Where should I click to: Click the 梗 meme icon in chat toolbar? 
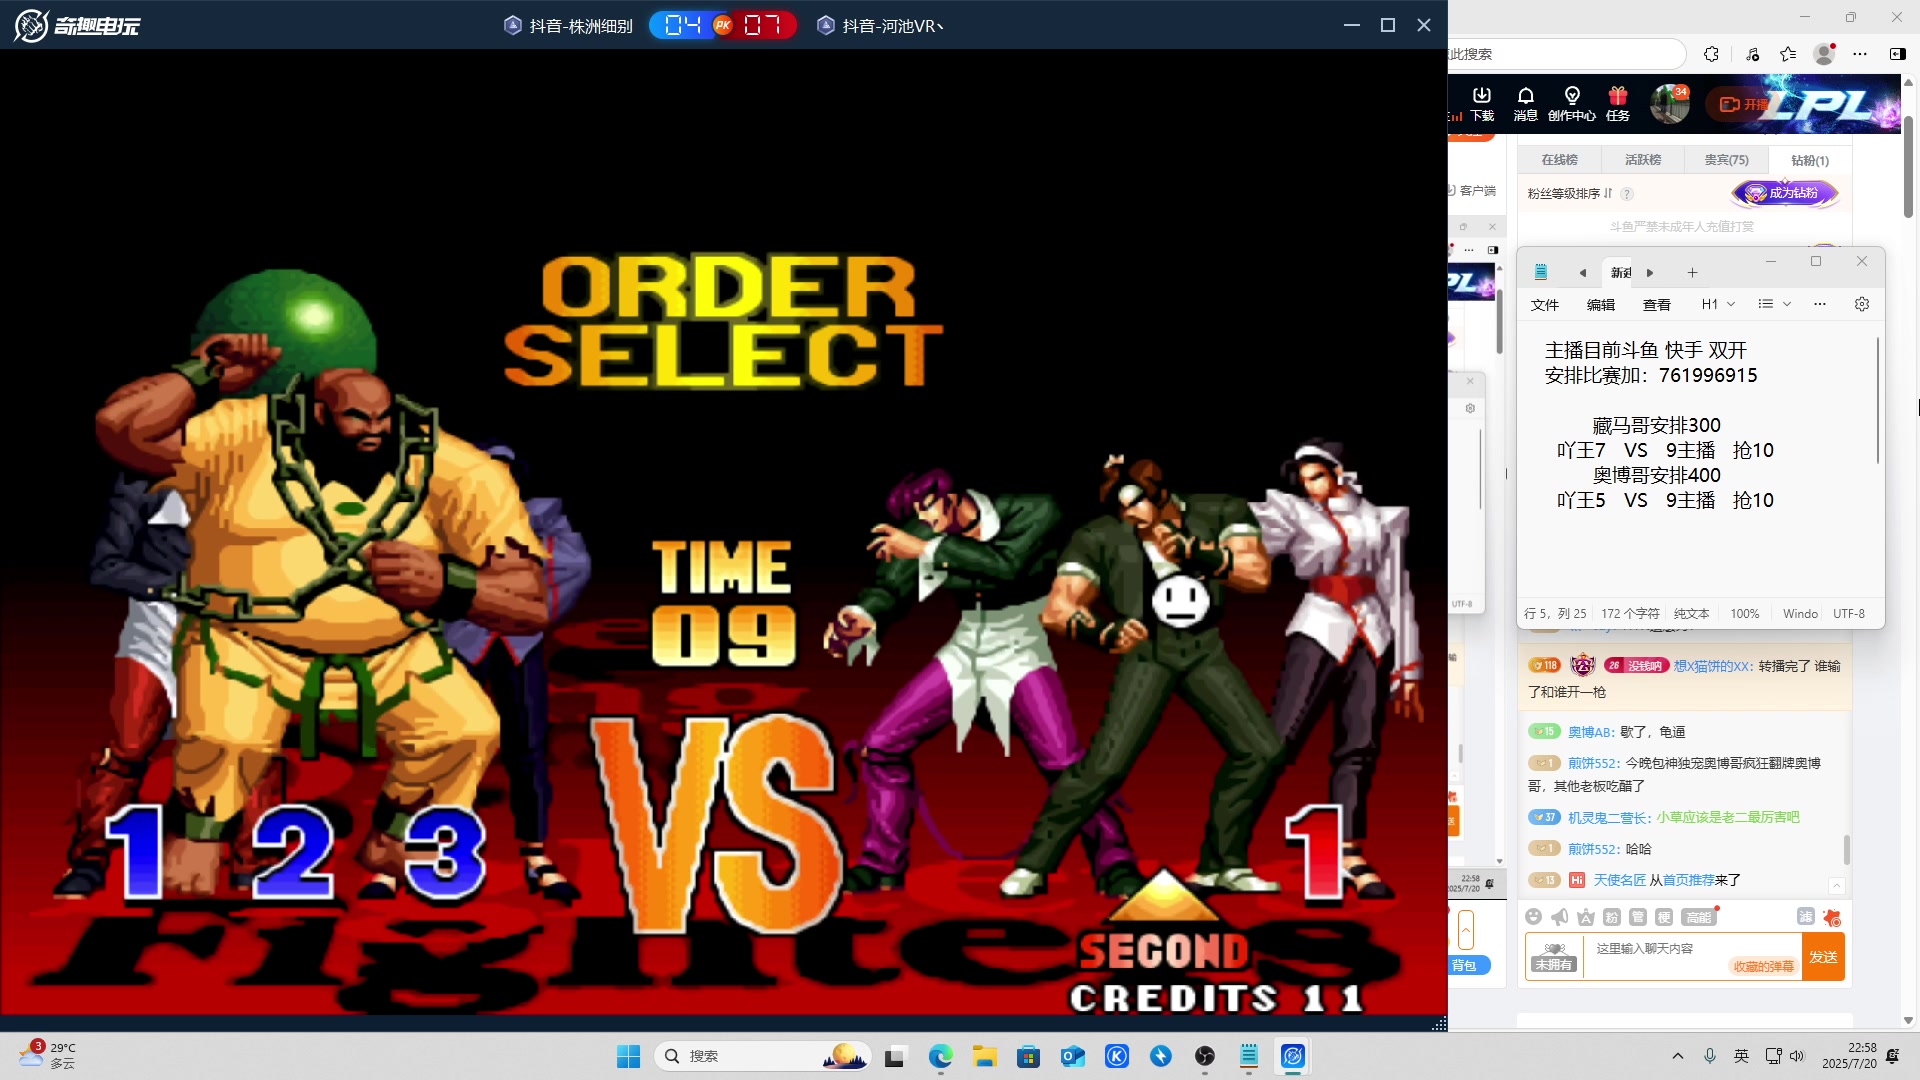pos(1664,917)
